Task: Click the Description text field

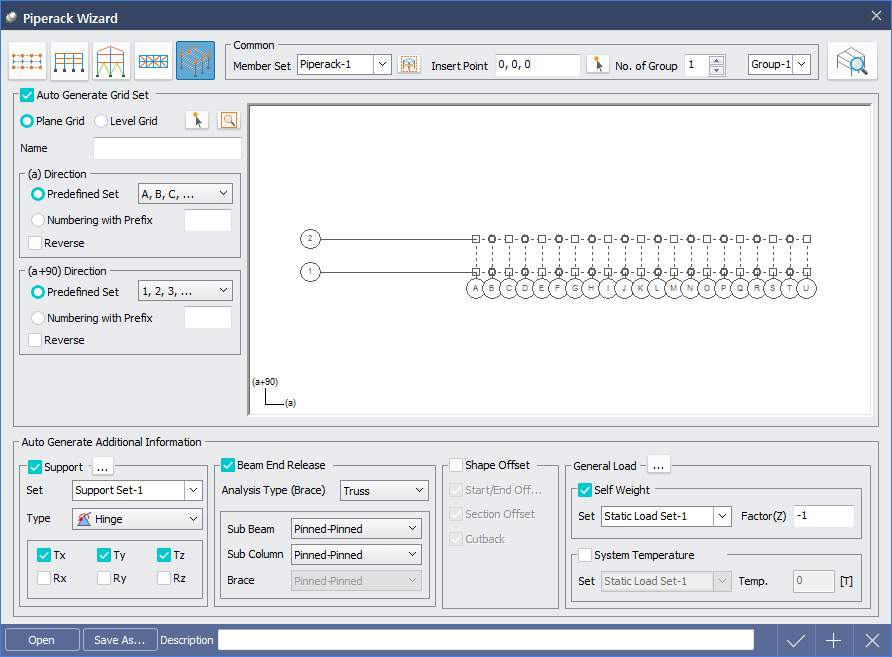Action: click(485, 640)
